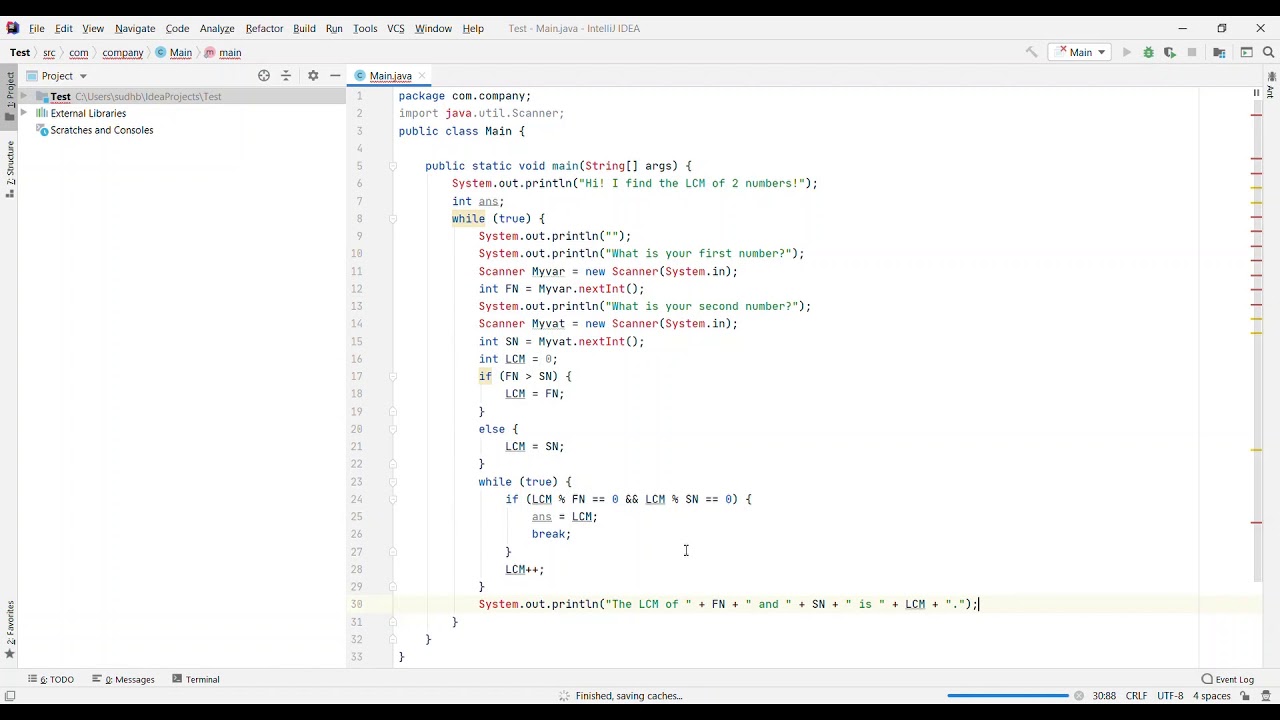1280x720 pixels.
Task: Open the VCS menu
Action: [x=396, y=28]
